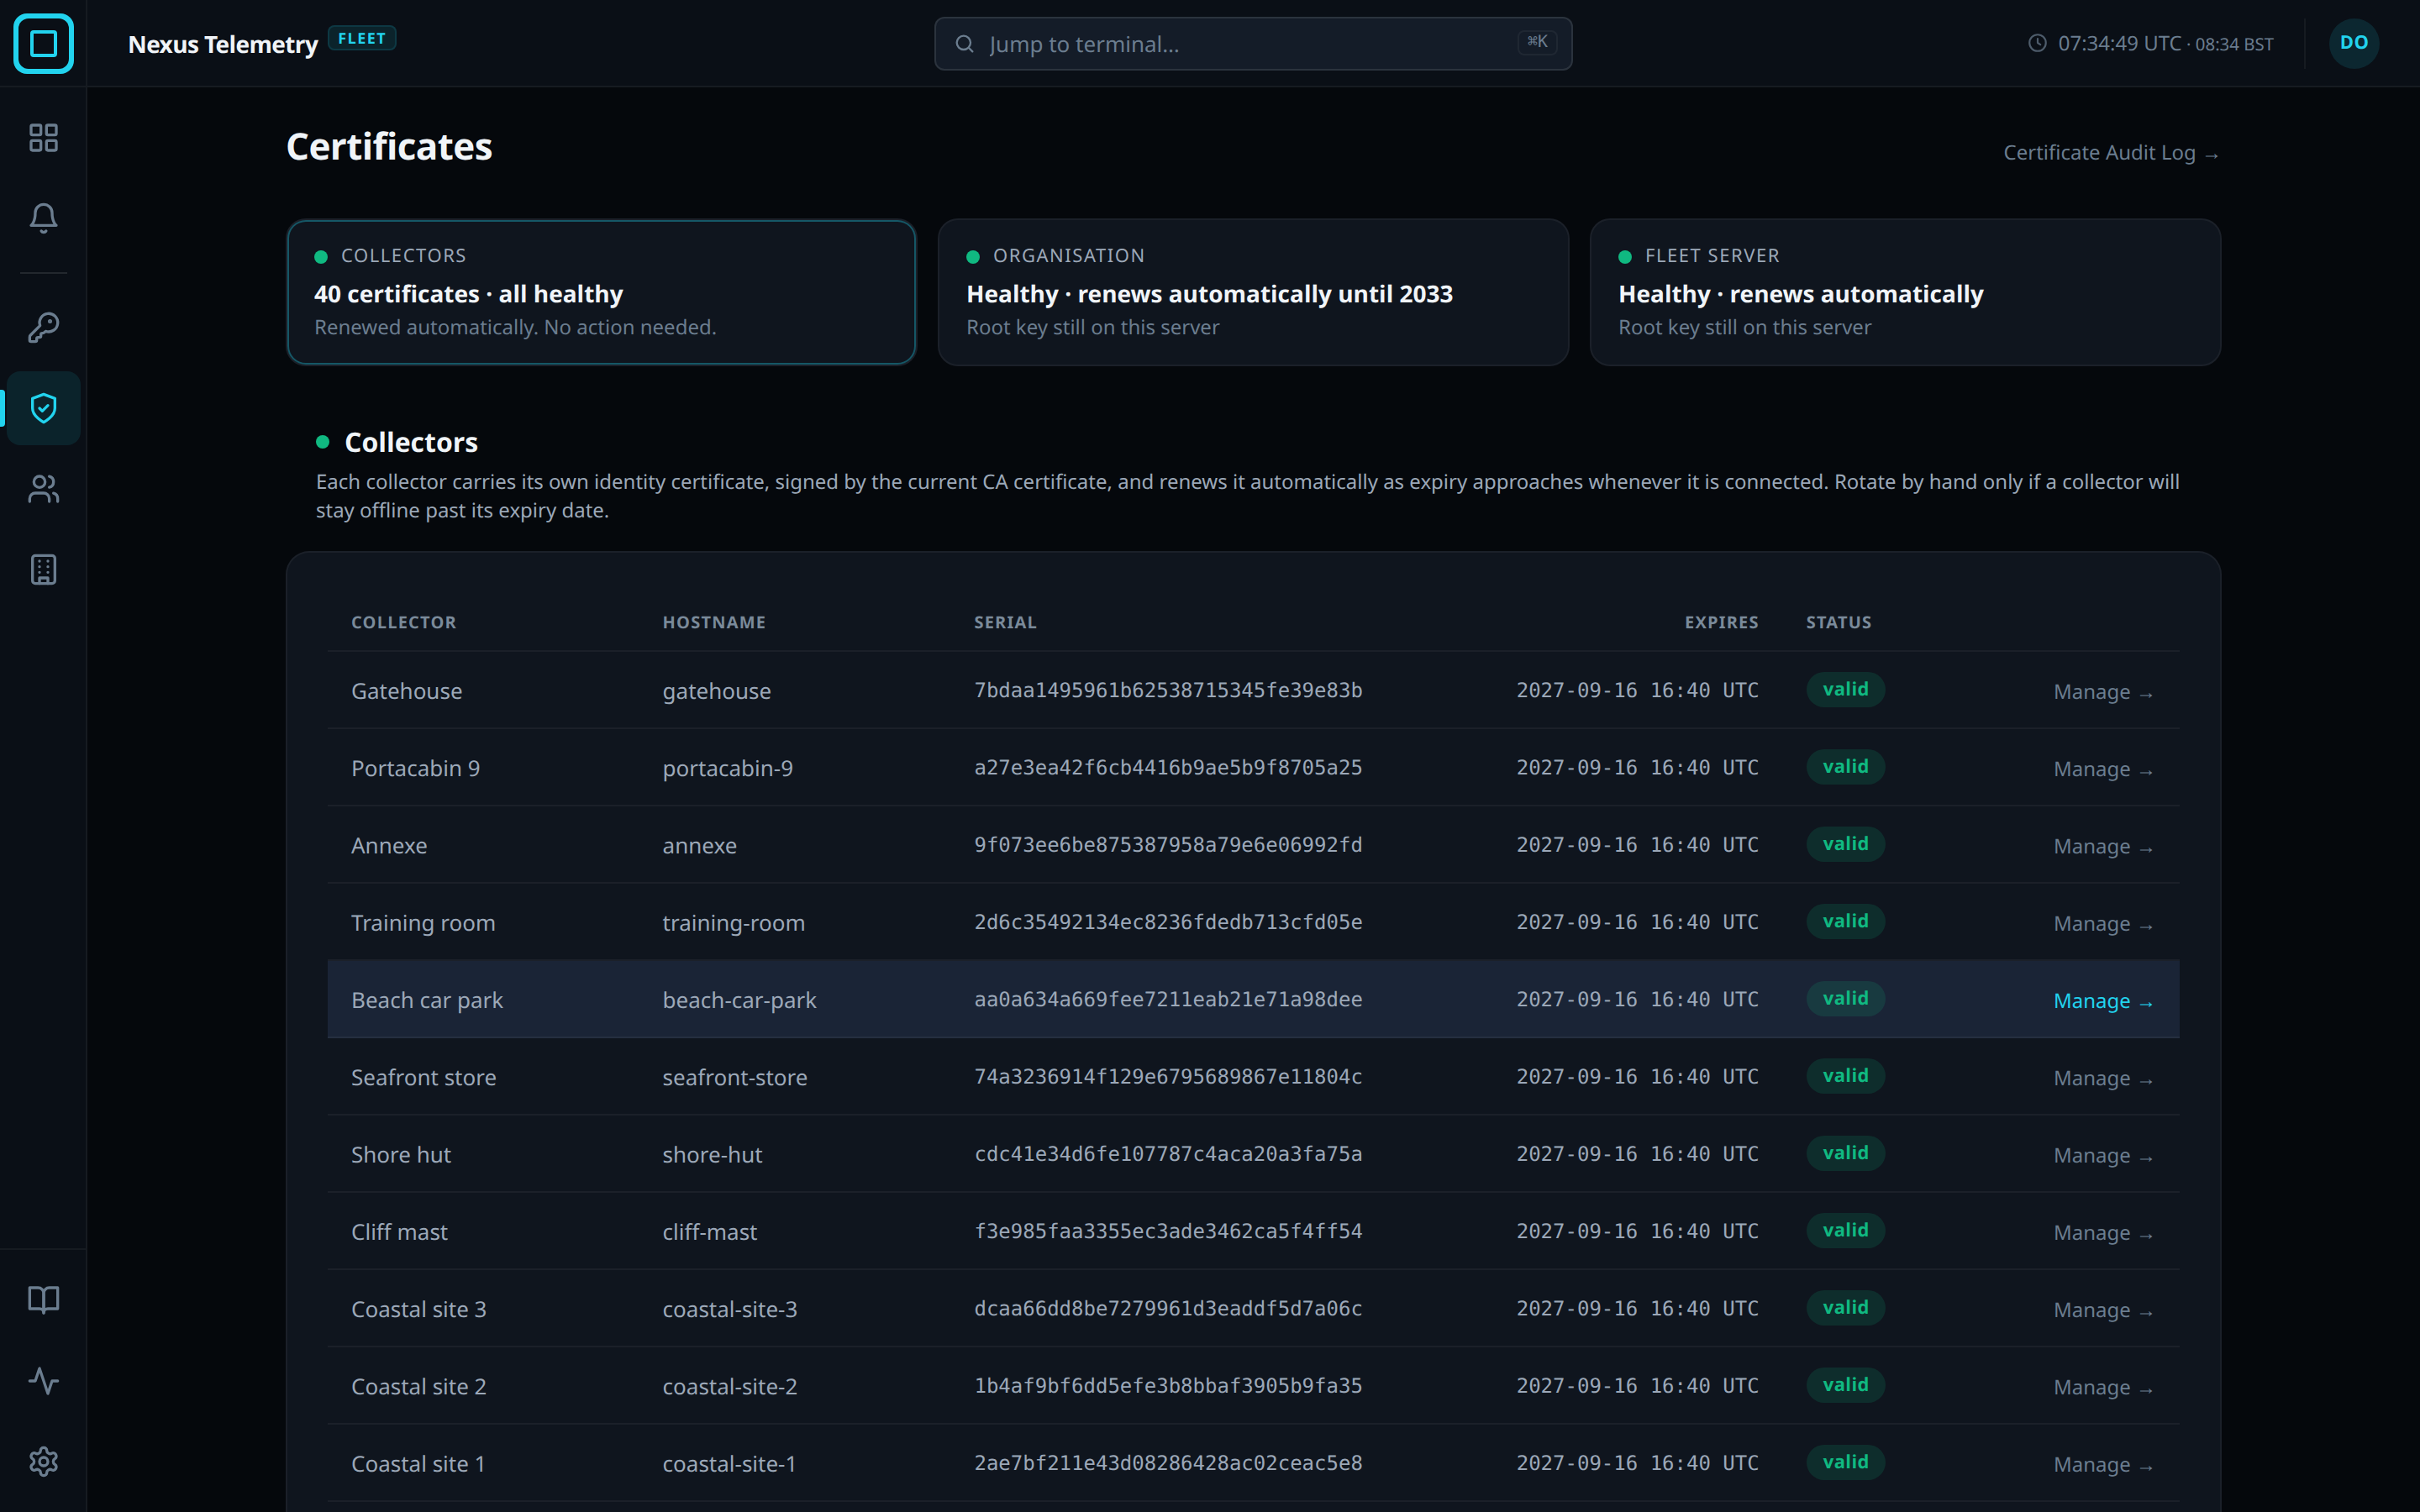
Task: Click the 07:34:49 UTC time display
Action: (2119, 43)
